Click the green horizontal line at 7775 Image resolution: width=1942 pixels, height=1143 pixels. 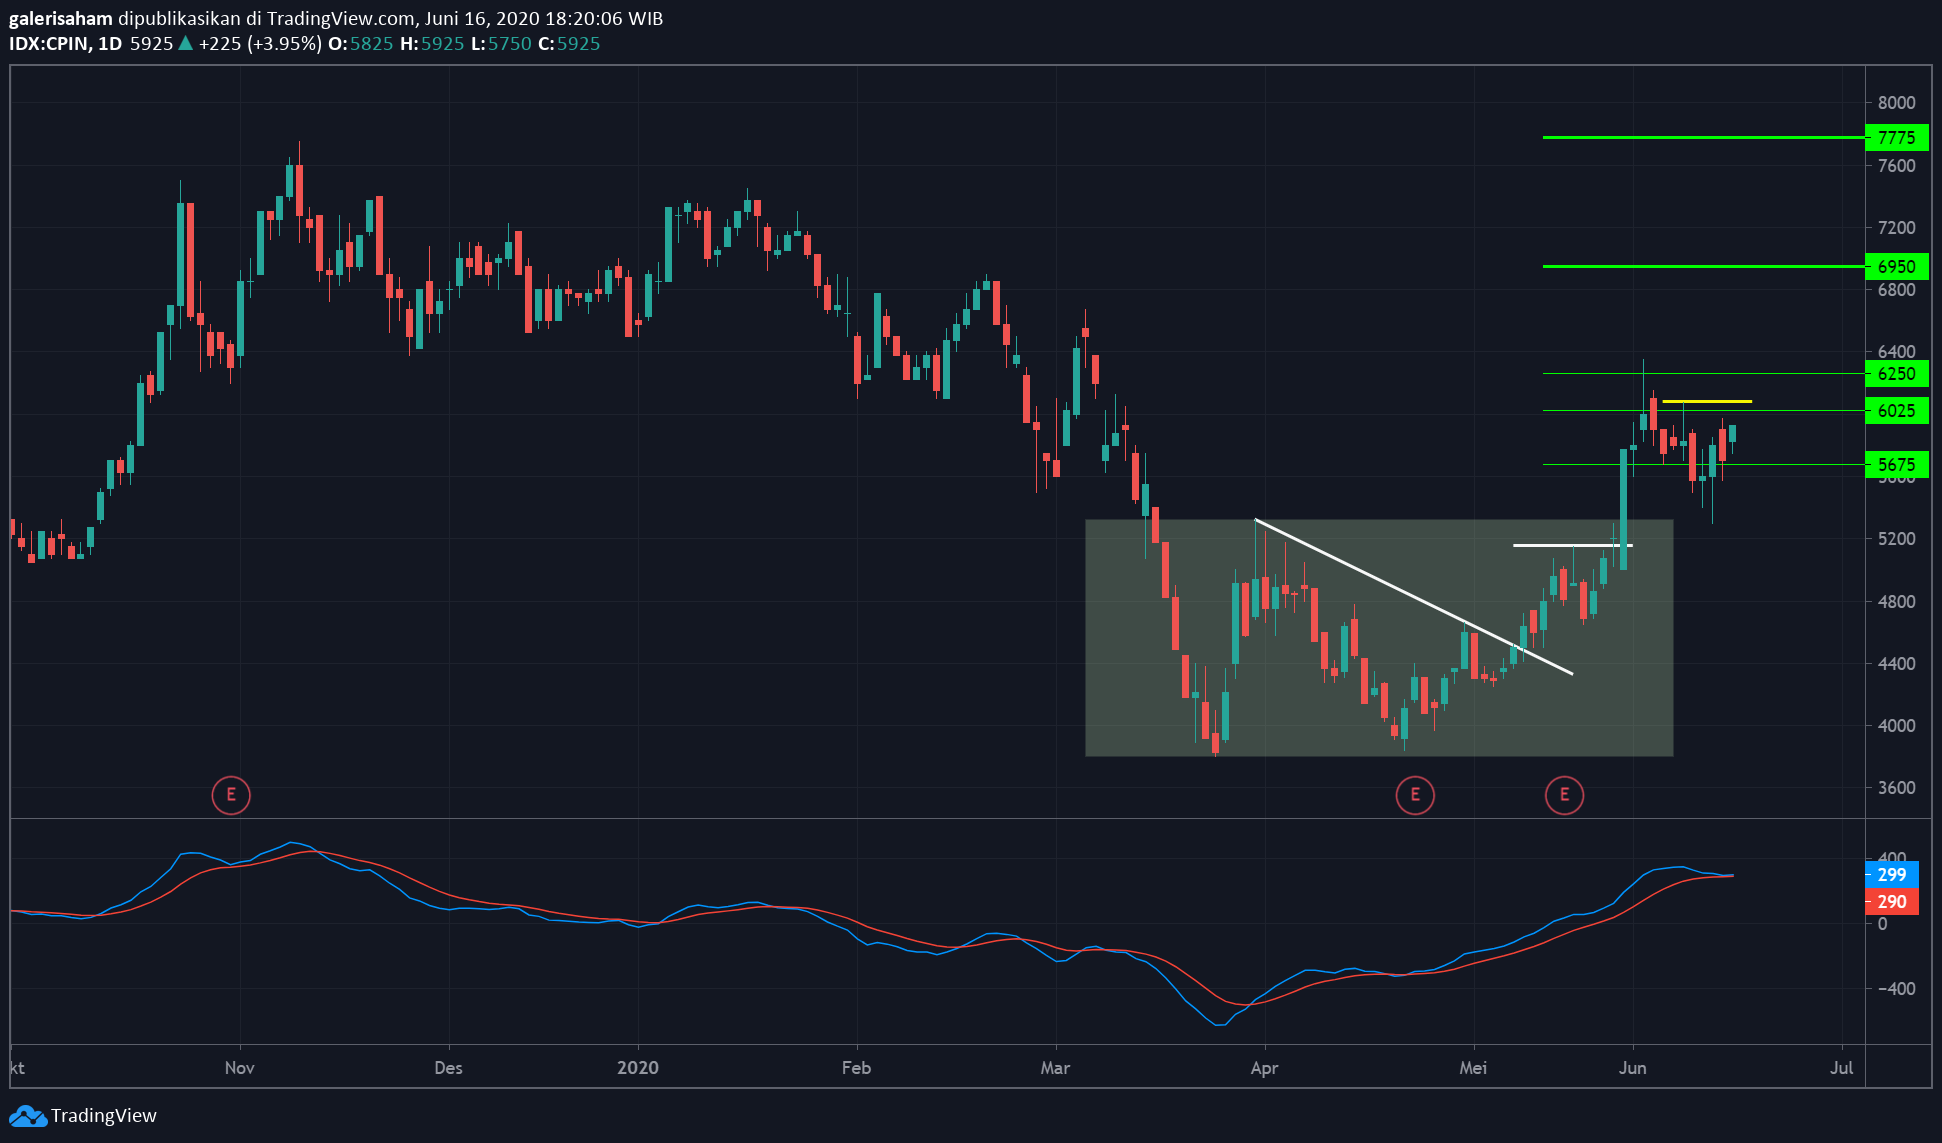[1704, 138]
